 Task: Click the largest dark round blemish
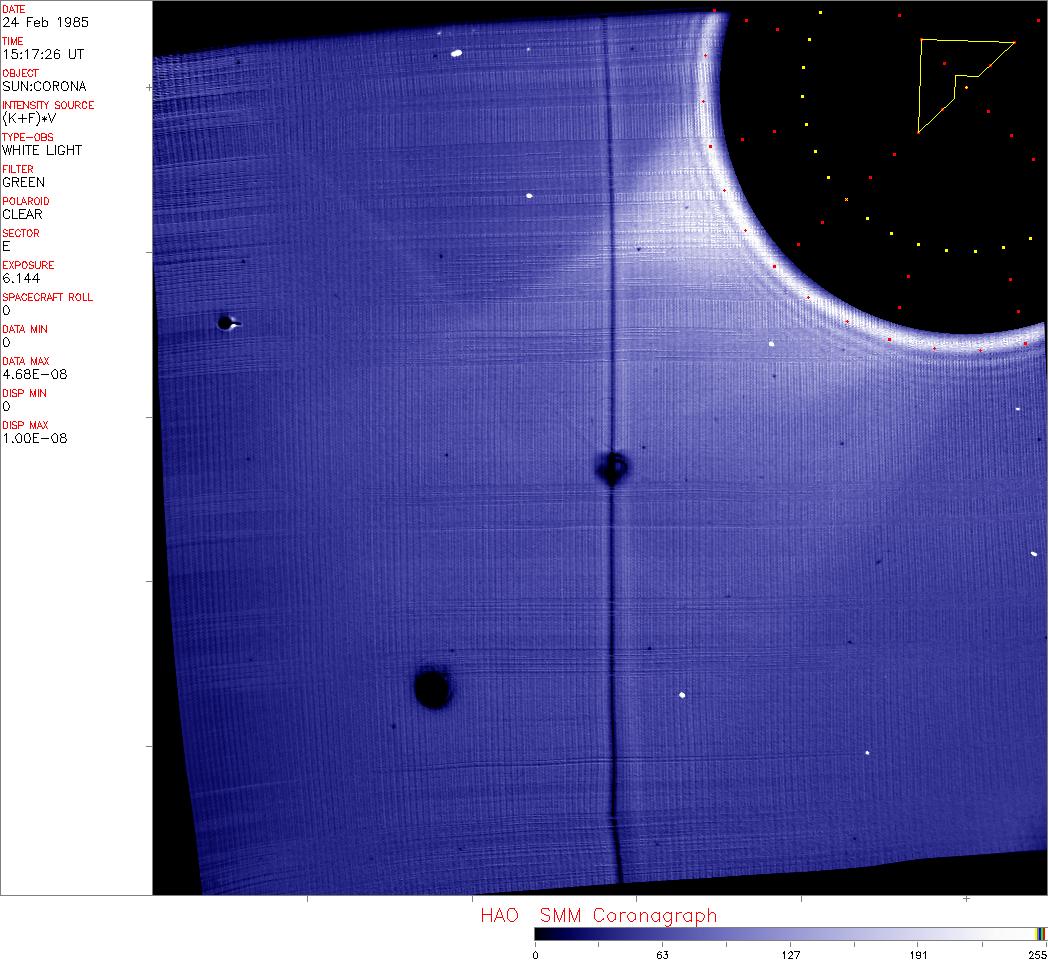(x=432, y=688)
